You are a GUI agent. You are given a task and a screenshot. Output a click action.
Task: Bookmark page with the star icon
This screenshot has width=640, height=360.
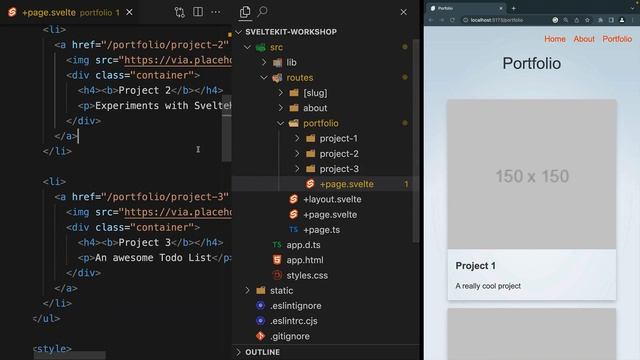point(587,20)
